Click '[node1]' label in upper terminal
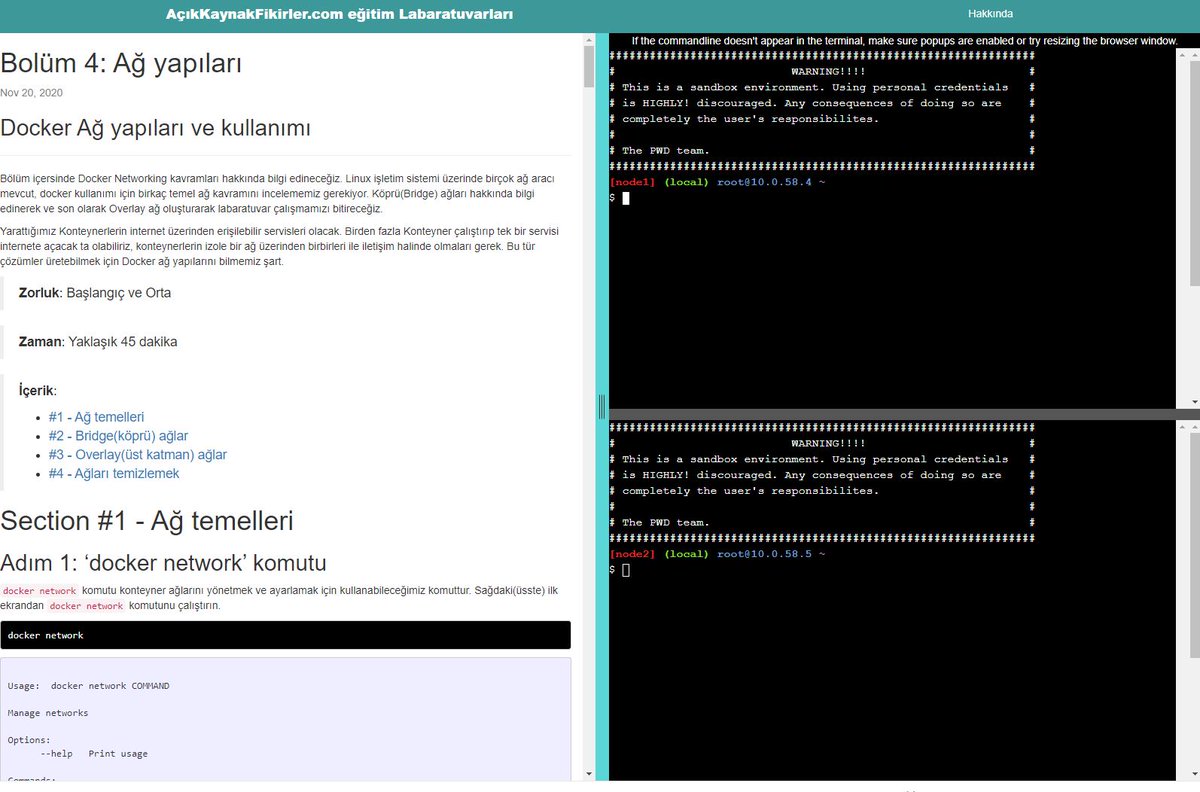 [632, 182]
